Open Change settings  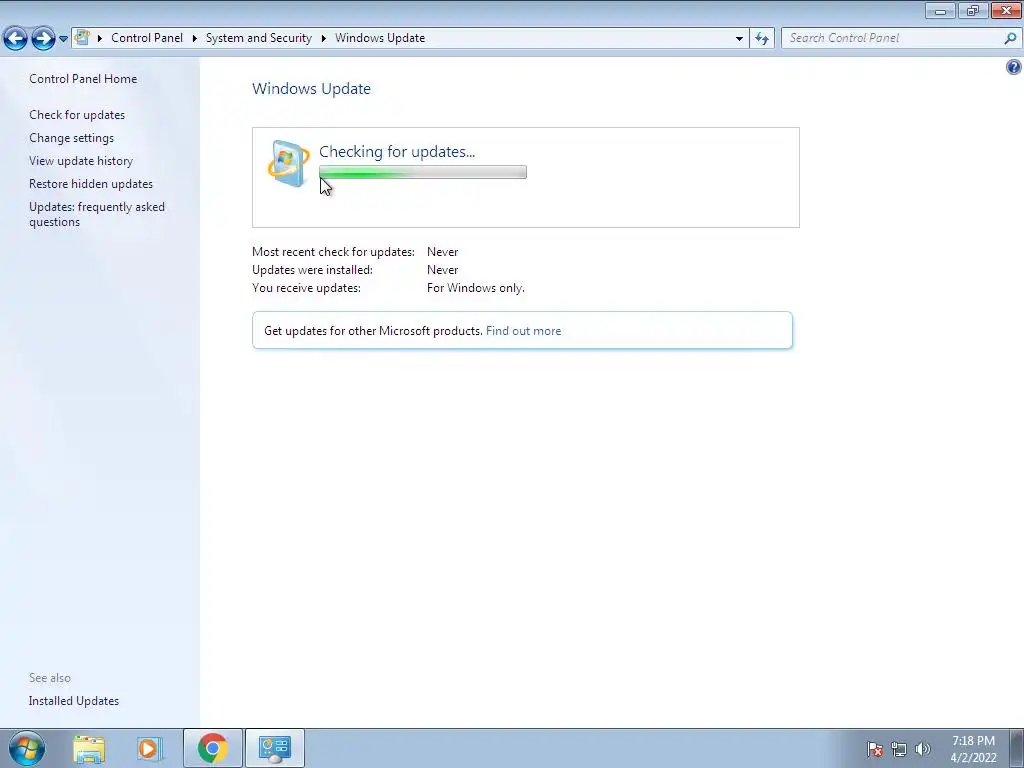71,138
